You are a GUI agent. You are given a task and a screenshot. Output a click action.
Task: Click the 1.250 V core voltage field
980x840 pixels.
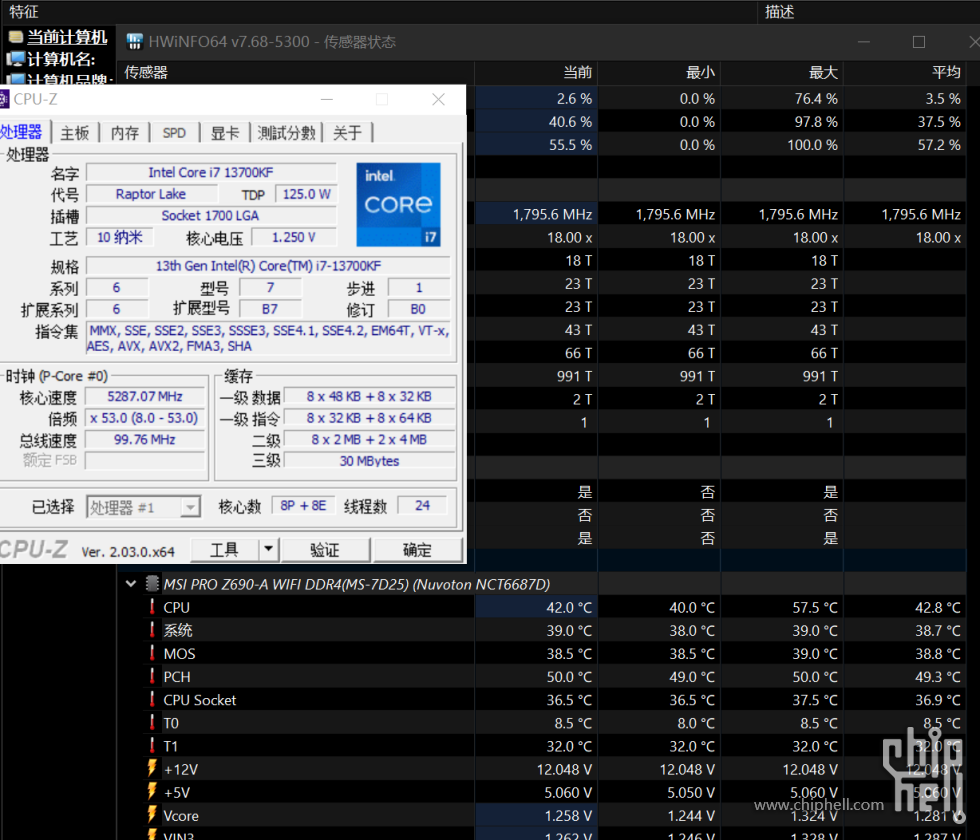[294, 238]
